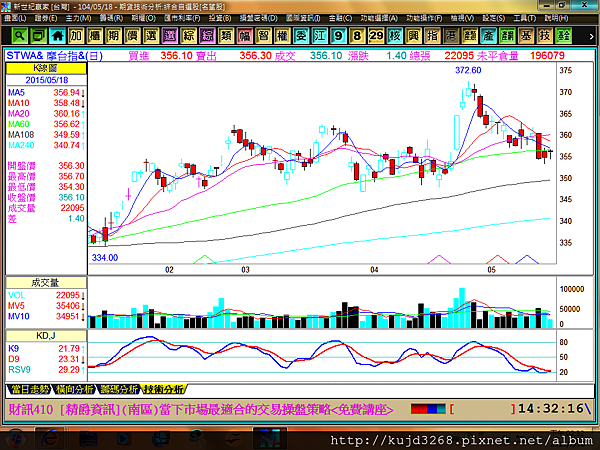This screenshot has height=450, width=600.
Task: Open the 設定(S) menu
Action: [x=493, y=18]
